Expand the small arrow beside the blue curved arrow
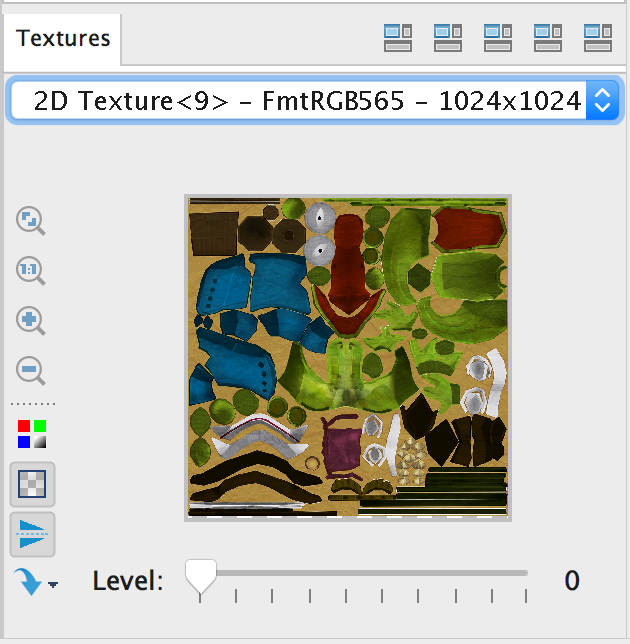Image resolution: width=630 pixels, height=644 pixels. (x=52, y=584)
